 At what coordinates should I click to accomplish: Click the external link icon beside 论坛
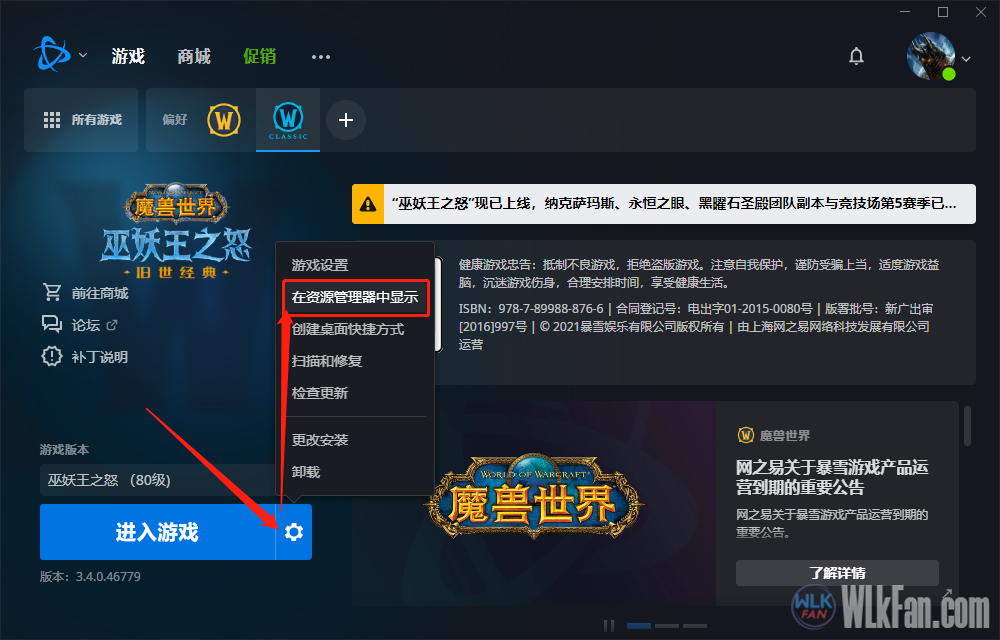112,325
